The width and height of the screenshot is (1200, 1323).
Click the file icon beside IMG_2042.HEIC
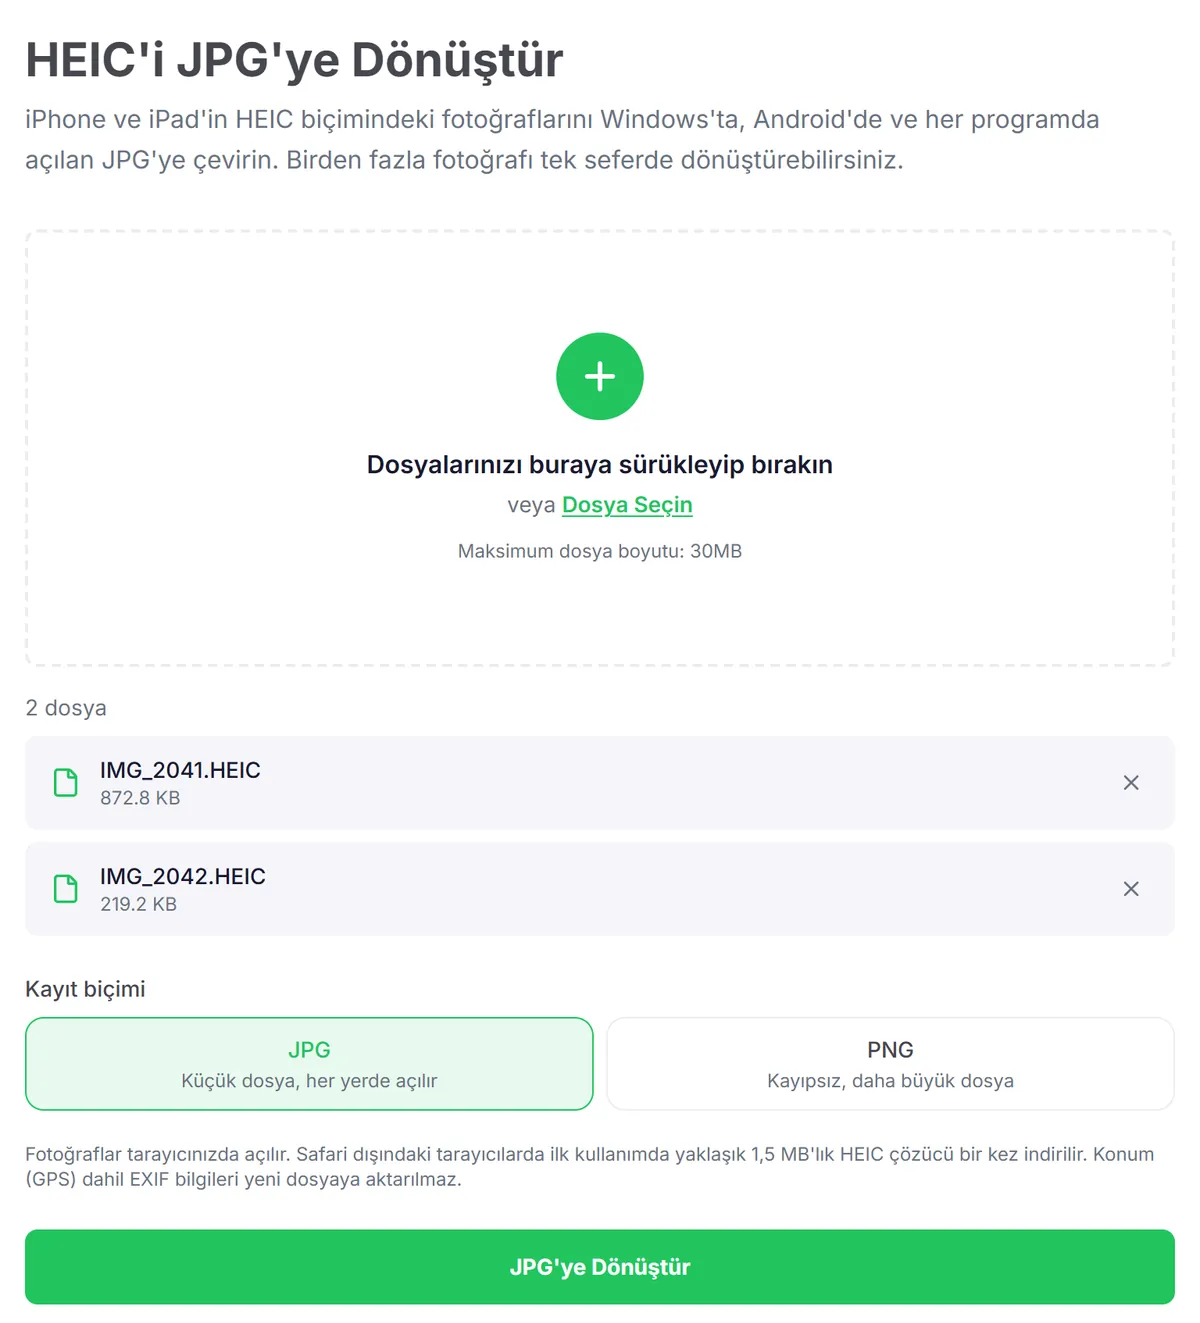pyautogui.click(x=66, y=889)
